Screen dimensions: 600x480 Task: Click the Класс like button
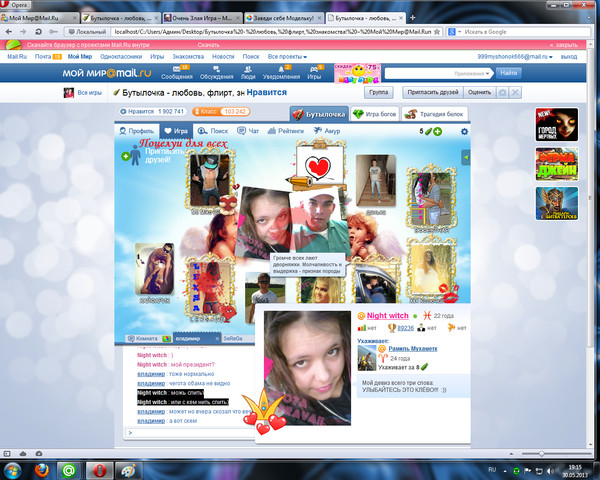pos(221,111)
